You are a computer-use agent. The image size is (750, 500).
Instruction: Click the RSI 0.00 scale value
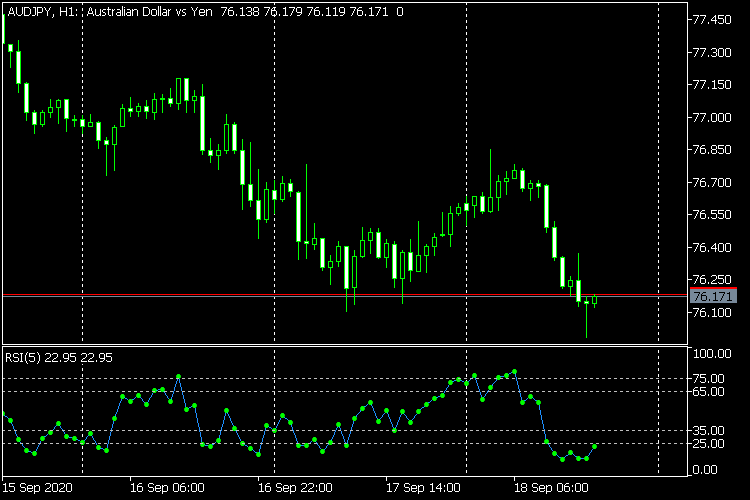tap(705, 470)
